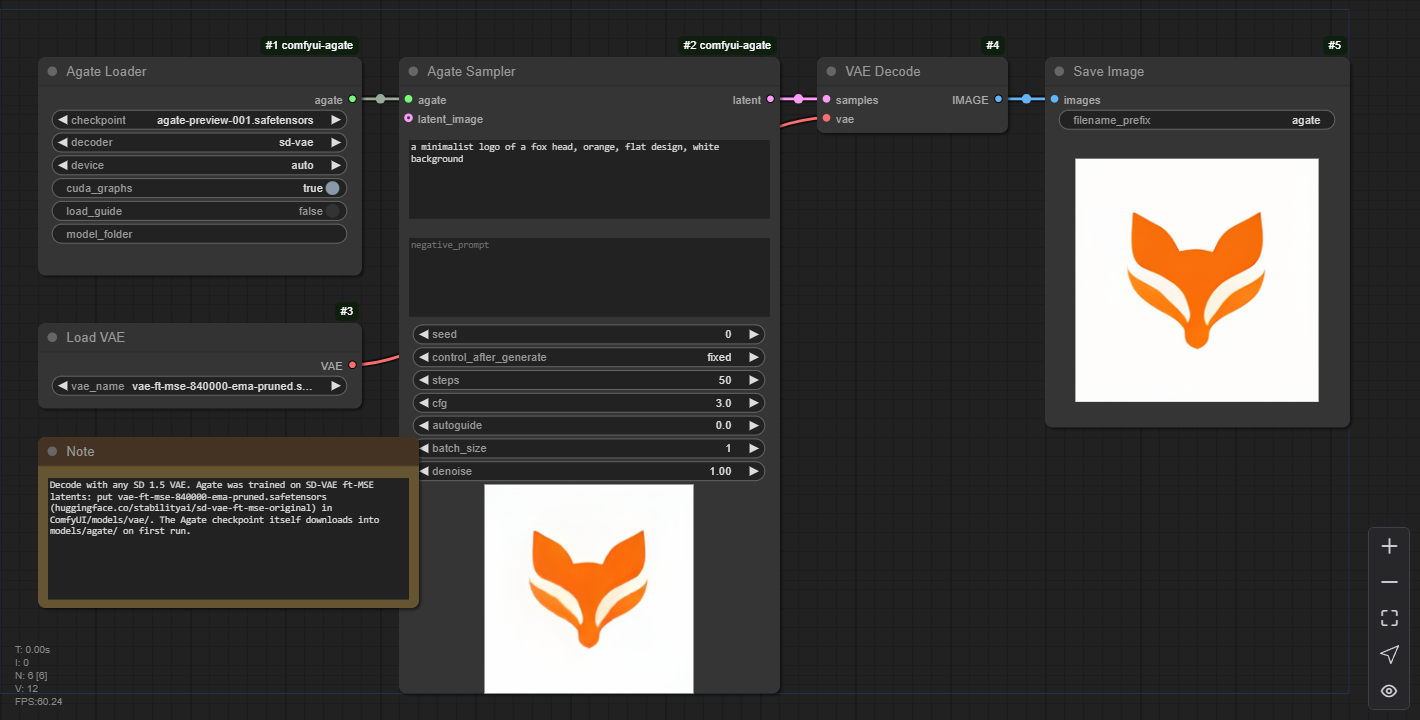This screenshot has width=1420, height=720.
Task: Click the fox preview image in Agate Sampler
Action: click(589, 589)
